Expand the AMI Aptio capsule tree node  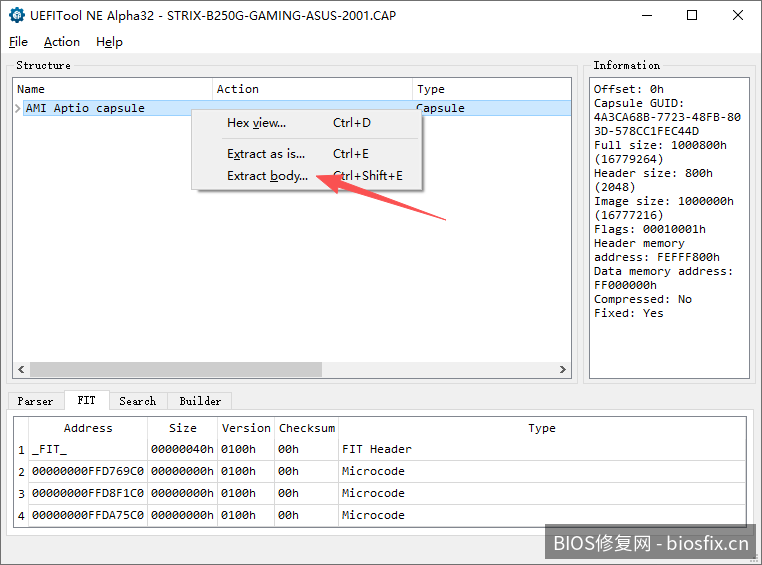click(x=18, y=108)
